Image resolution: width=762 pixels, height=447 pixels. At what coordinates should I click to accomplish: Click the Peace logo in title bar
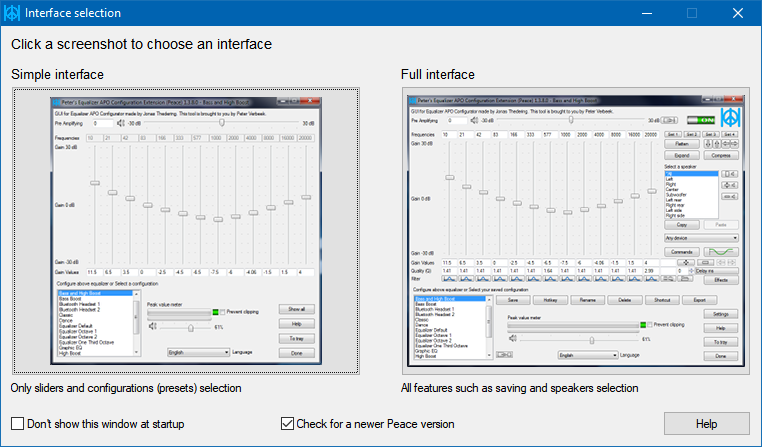pyautogui.click(x=12, y=13)
